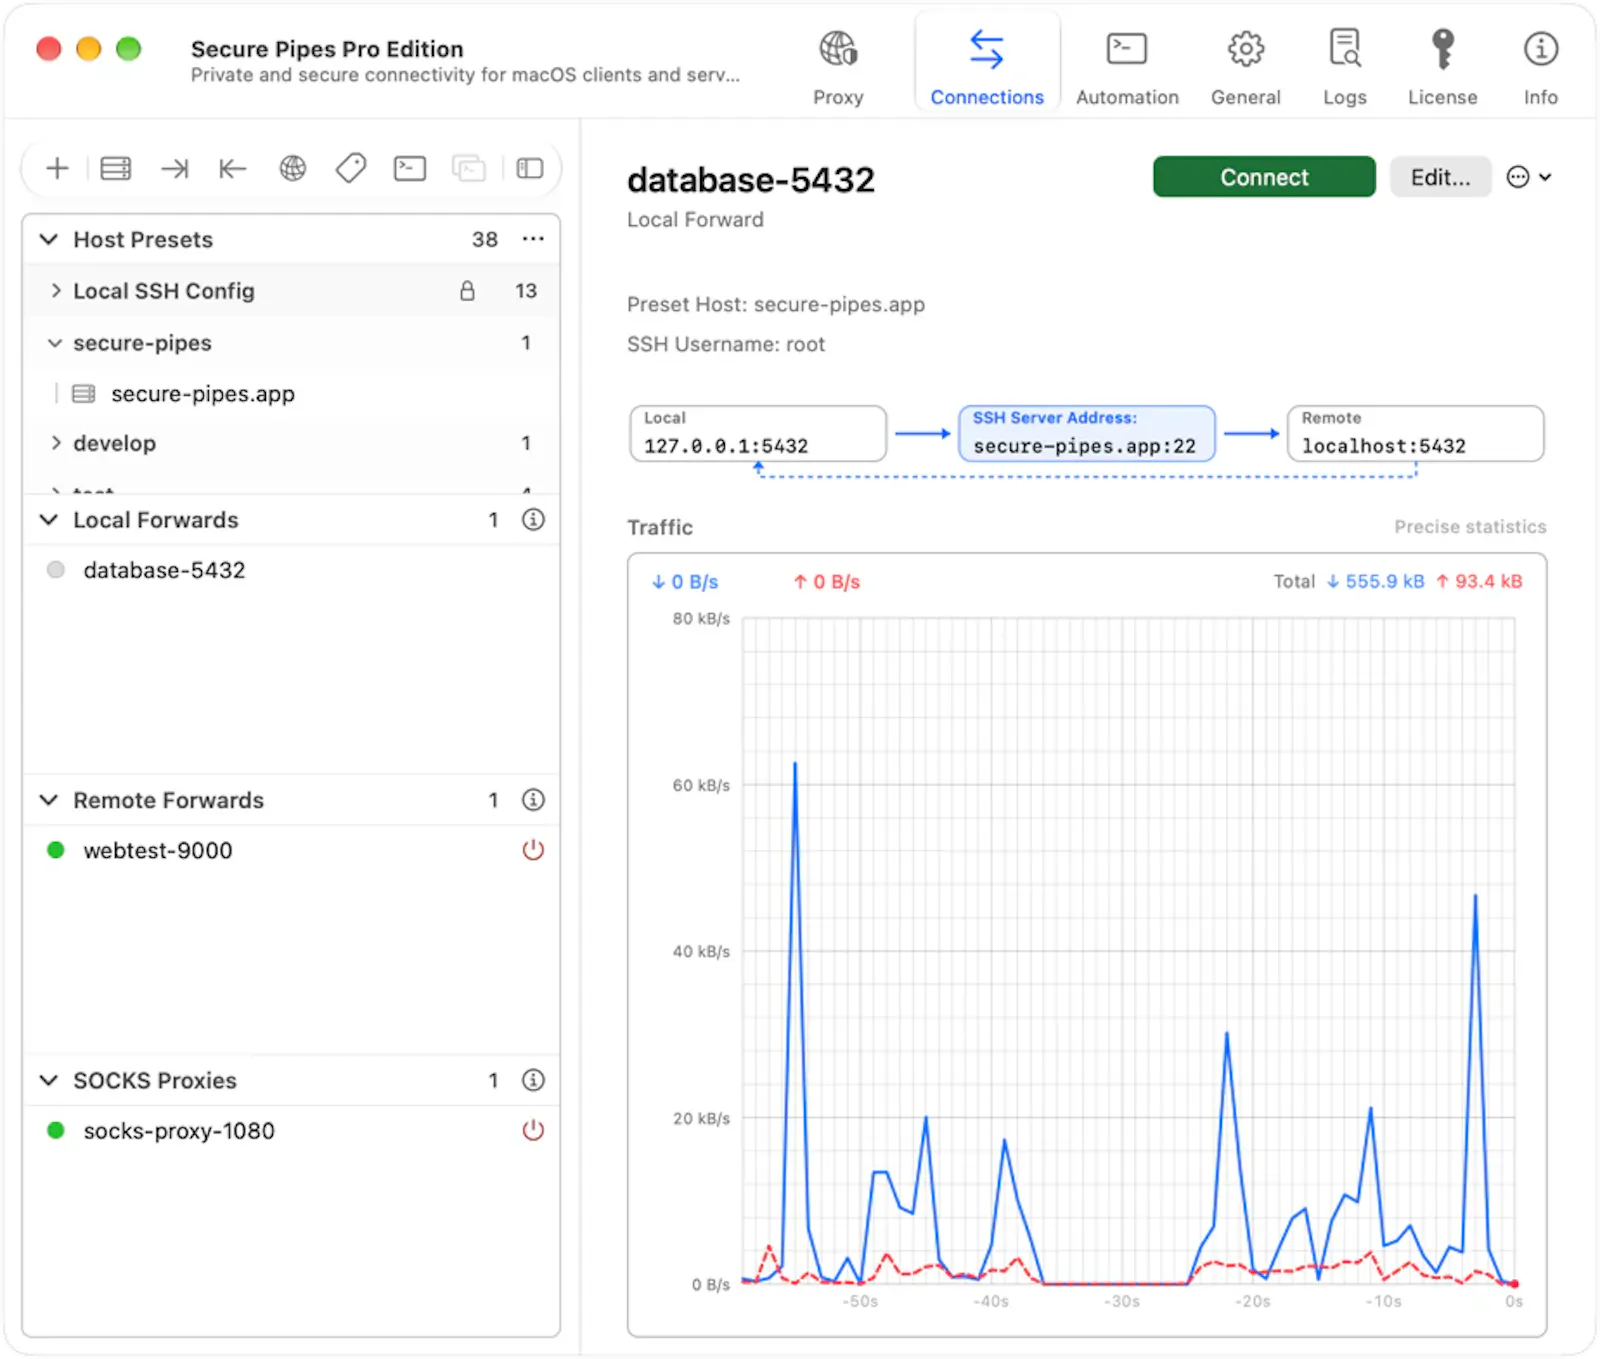Click the Local 127.0.0.1:5432 box
This screenshot has height=1359, width=1600.
click(758, 433)
